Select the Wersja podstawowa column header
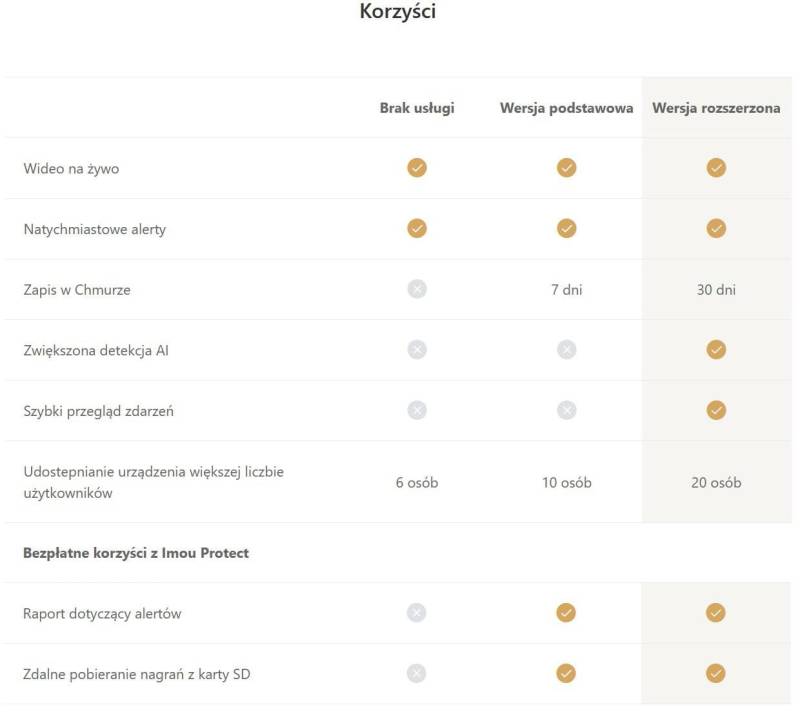The height and width of the screenshot is (712, 800). [x=566, y=108]
